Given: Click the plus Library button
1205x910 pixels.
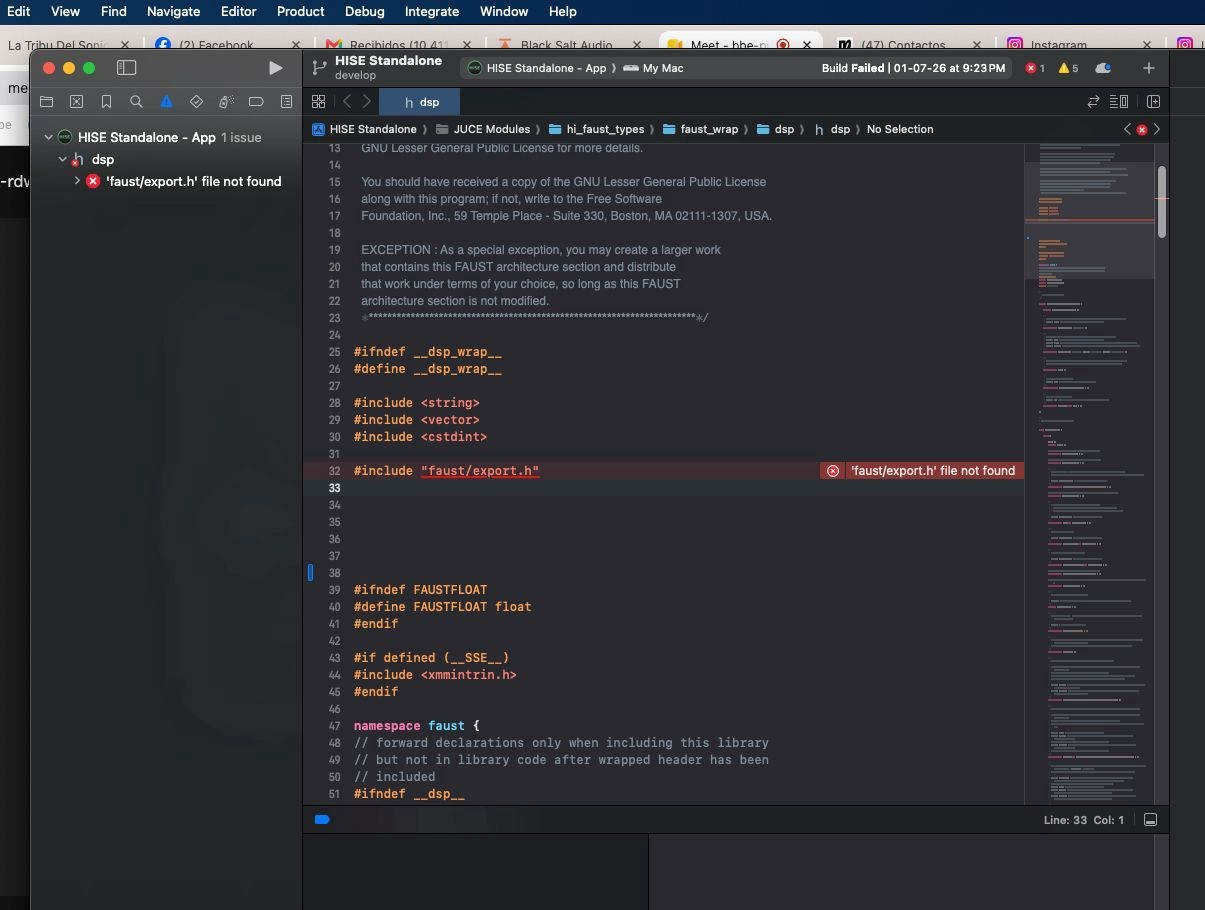Looking at the screenshot, I should tap(1149, 68).
